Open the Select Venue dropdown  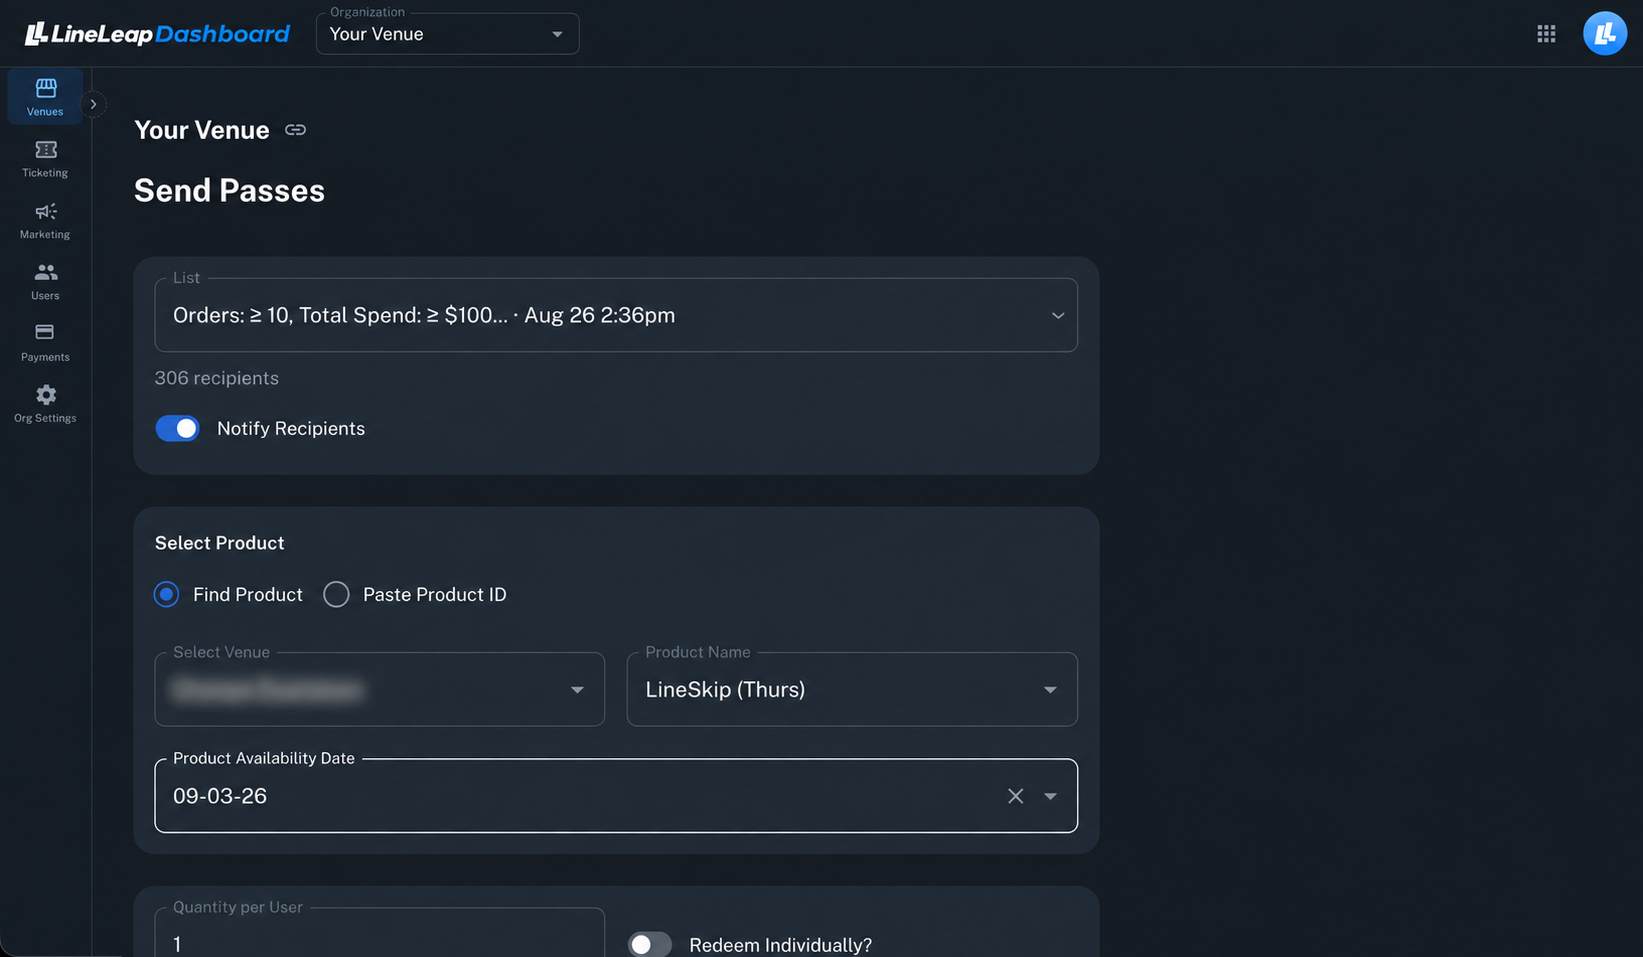coord(380,689)
